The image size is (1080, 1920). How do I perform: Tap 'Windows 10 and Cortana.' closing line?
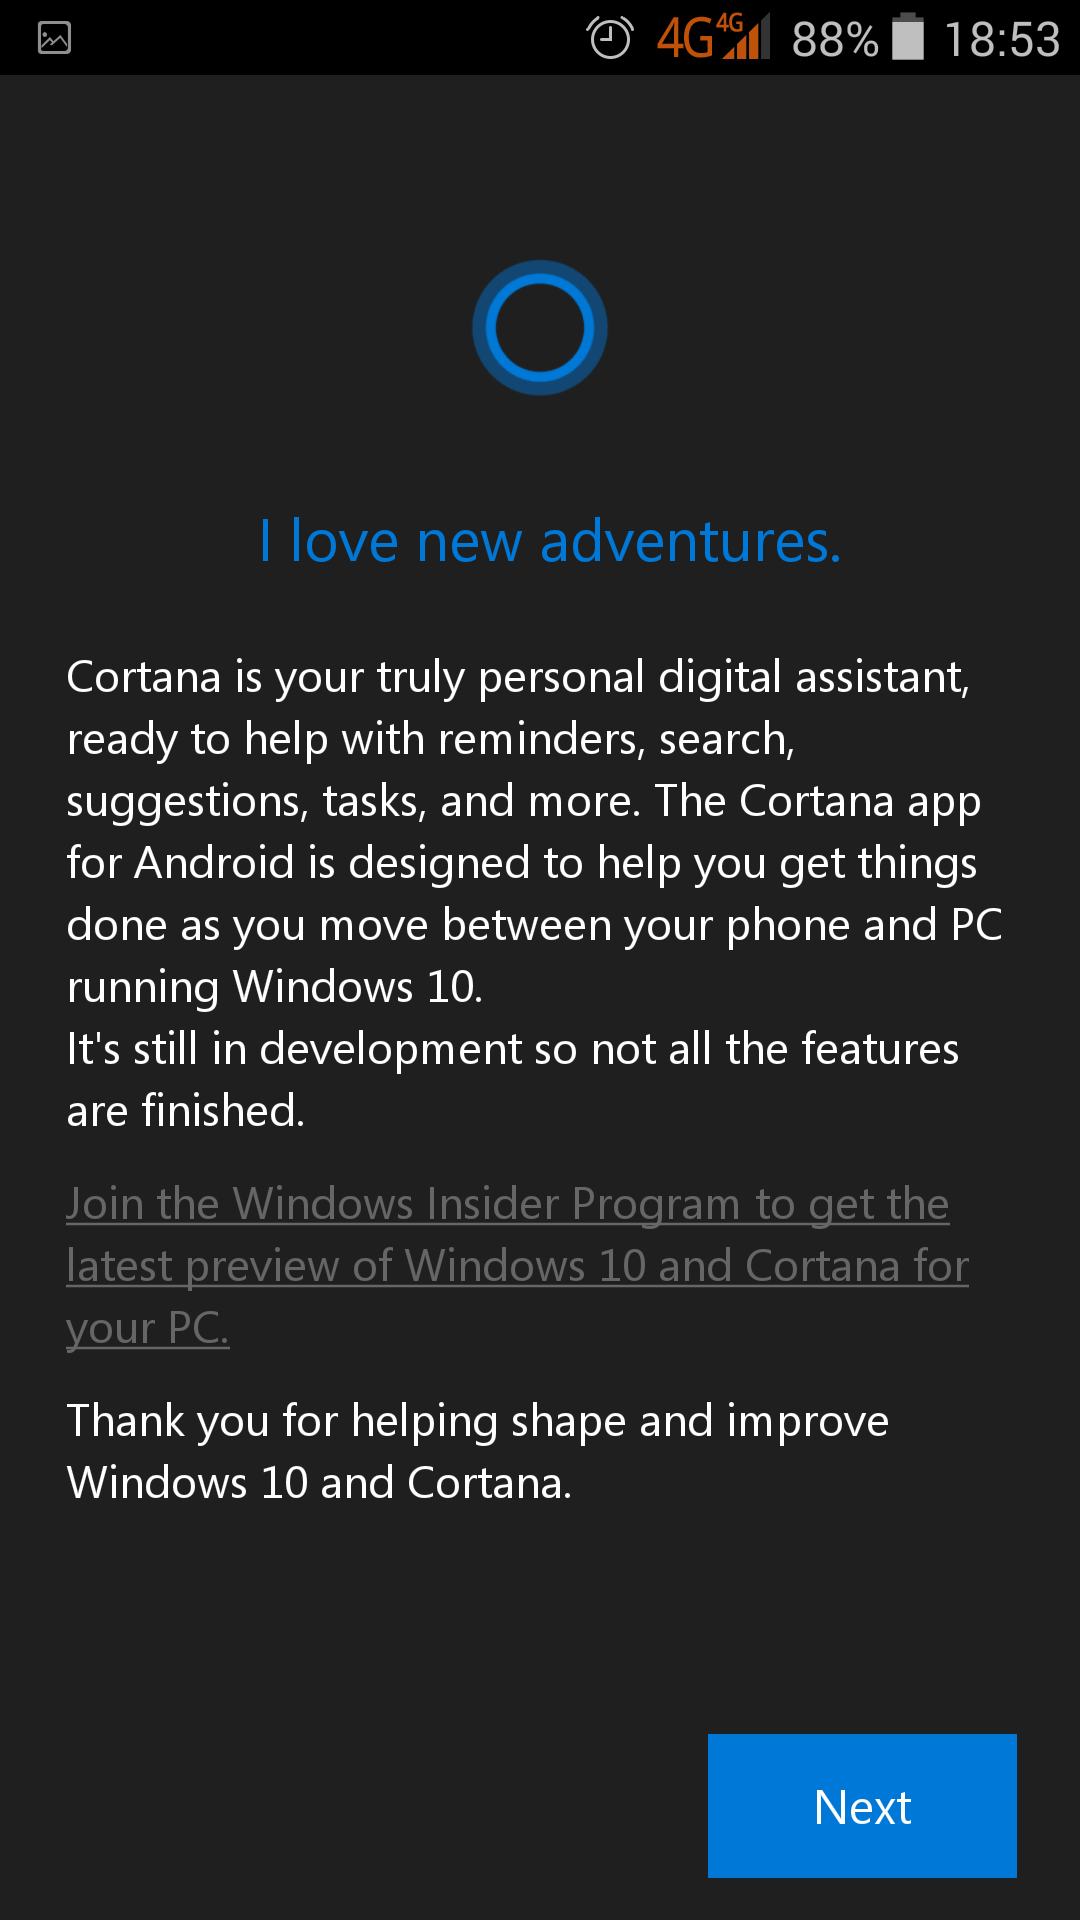[319, 1483]
